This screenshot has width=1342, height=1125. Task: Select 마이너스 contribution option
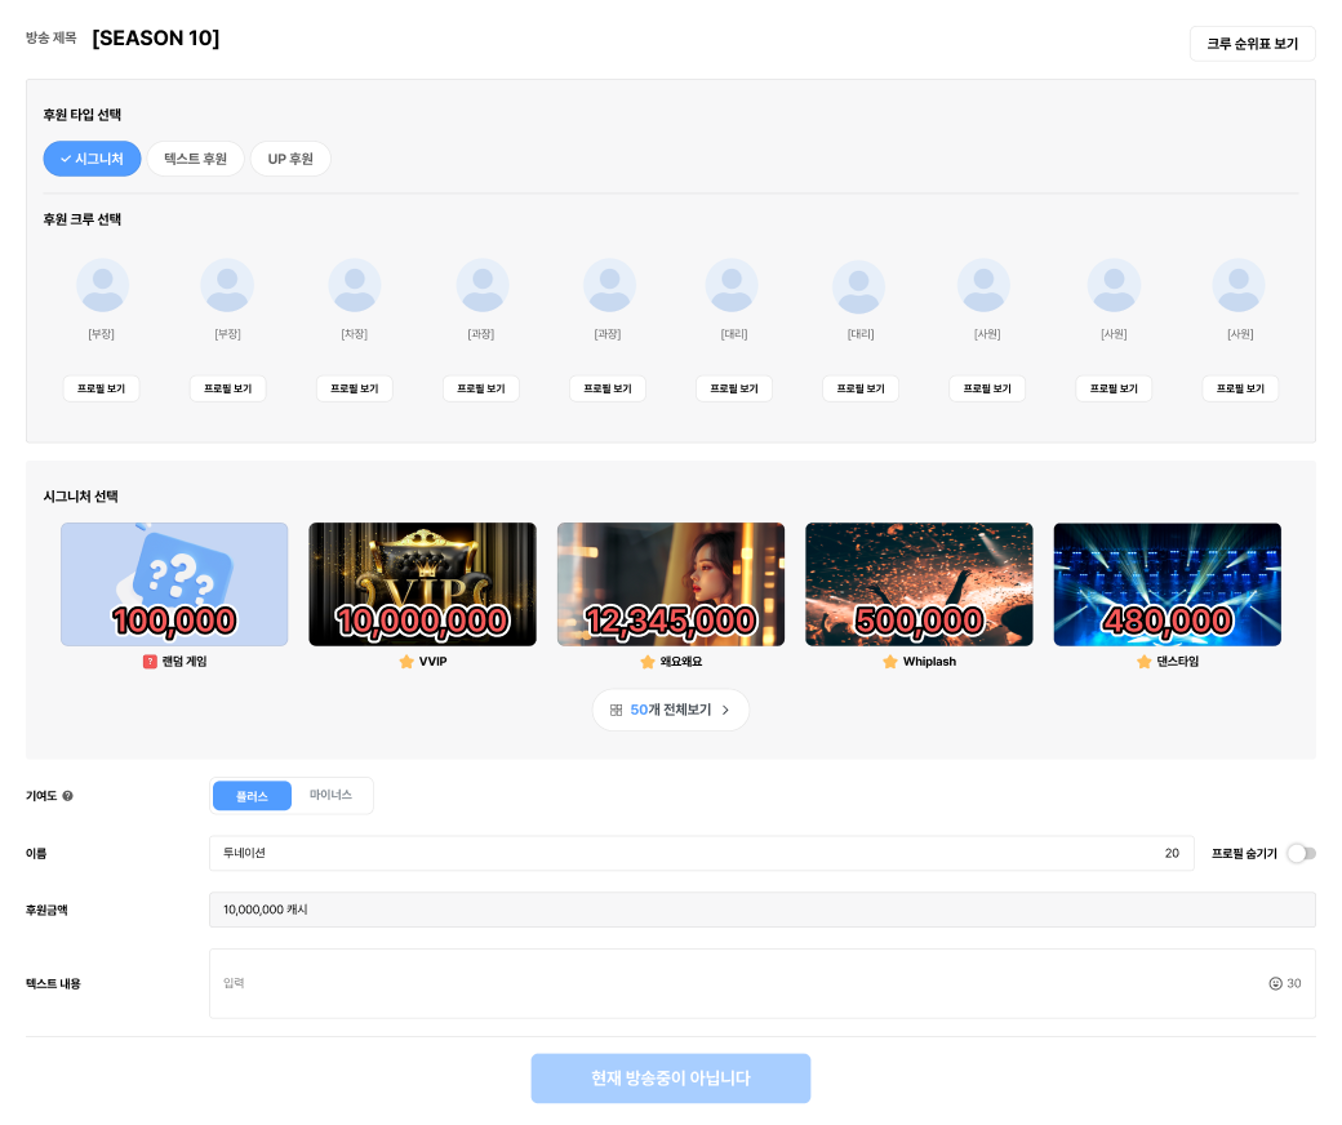click(330, 795)
